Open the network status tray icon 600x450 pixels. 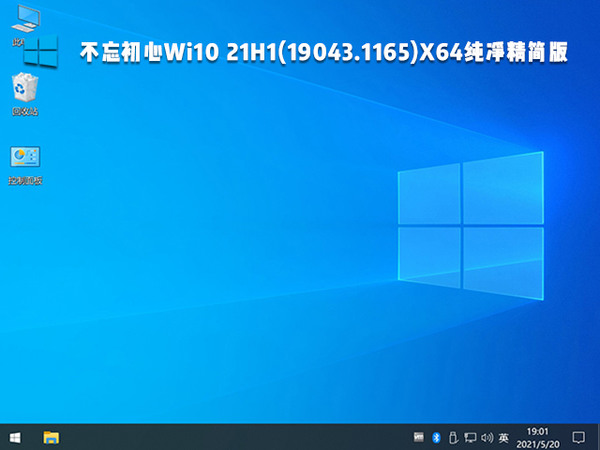coord(469,437)
